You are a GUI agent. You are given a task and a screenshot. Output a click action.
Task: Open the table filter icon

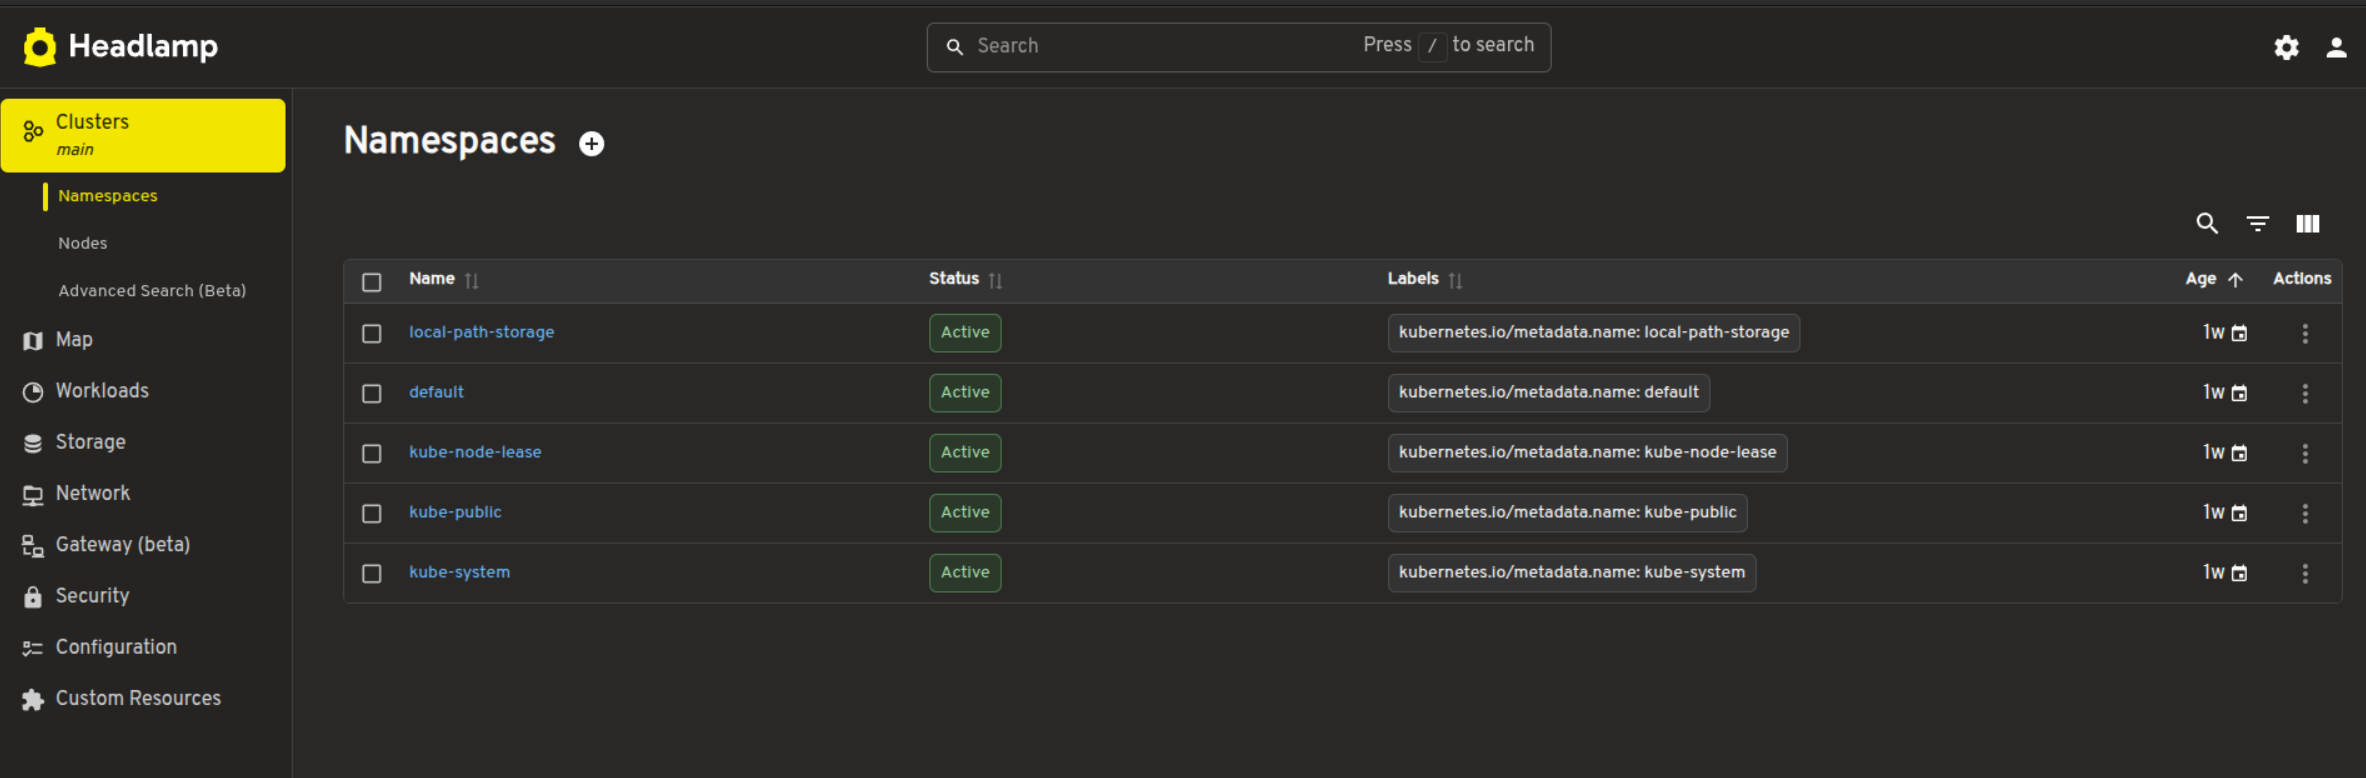[x=2257, y=224]
